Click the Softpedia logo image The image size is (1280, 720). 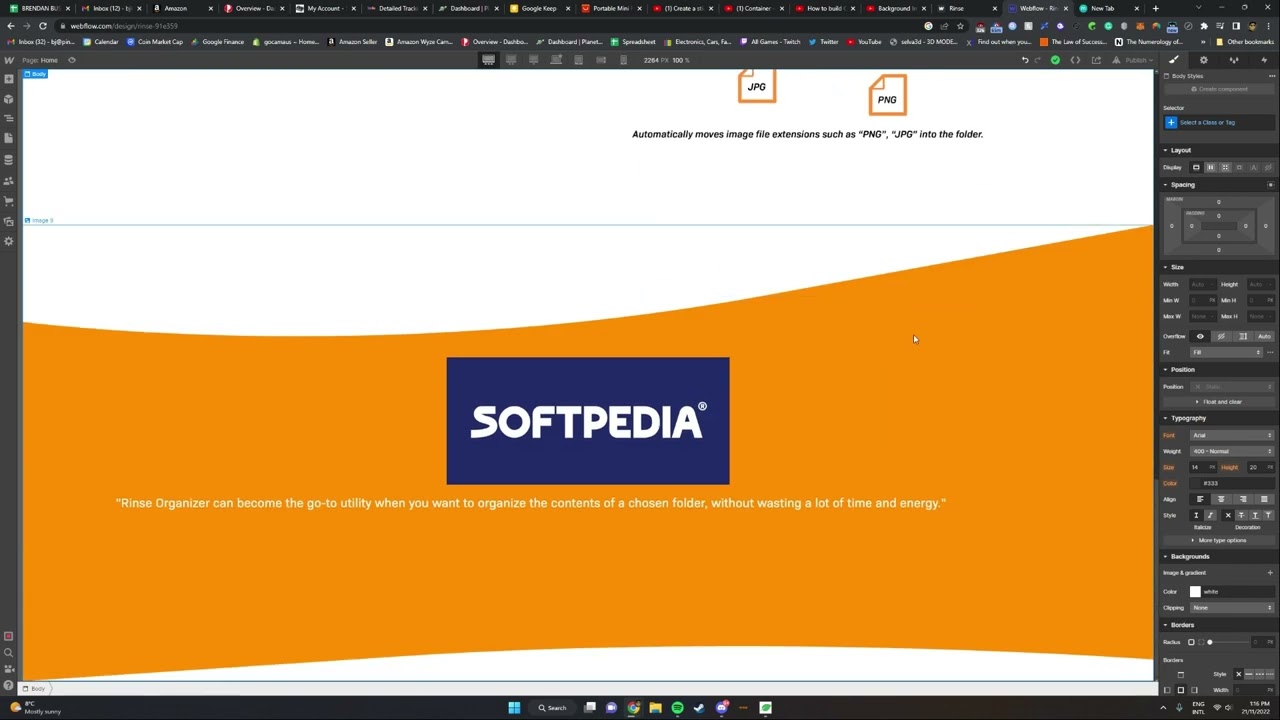coord(588,421)
